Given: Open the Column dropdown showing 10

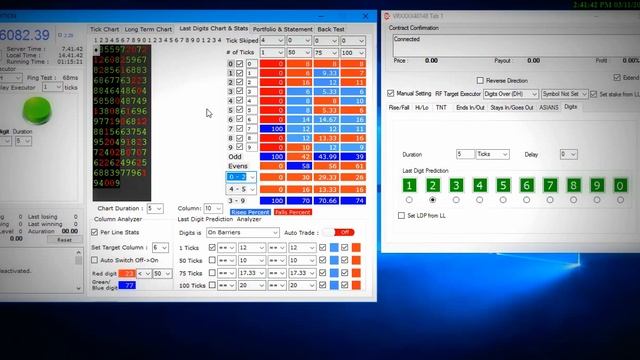Looking at the screenshot, I should click(212, 209).
